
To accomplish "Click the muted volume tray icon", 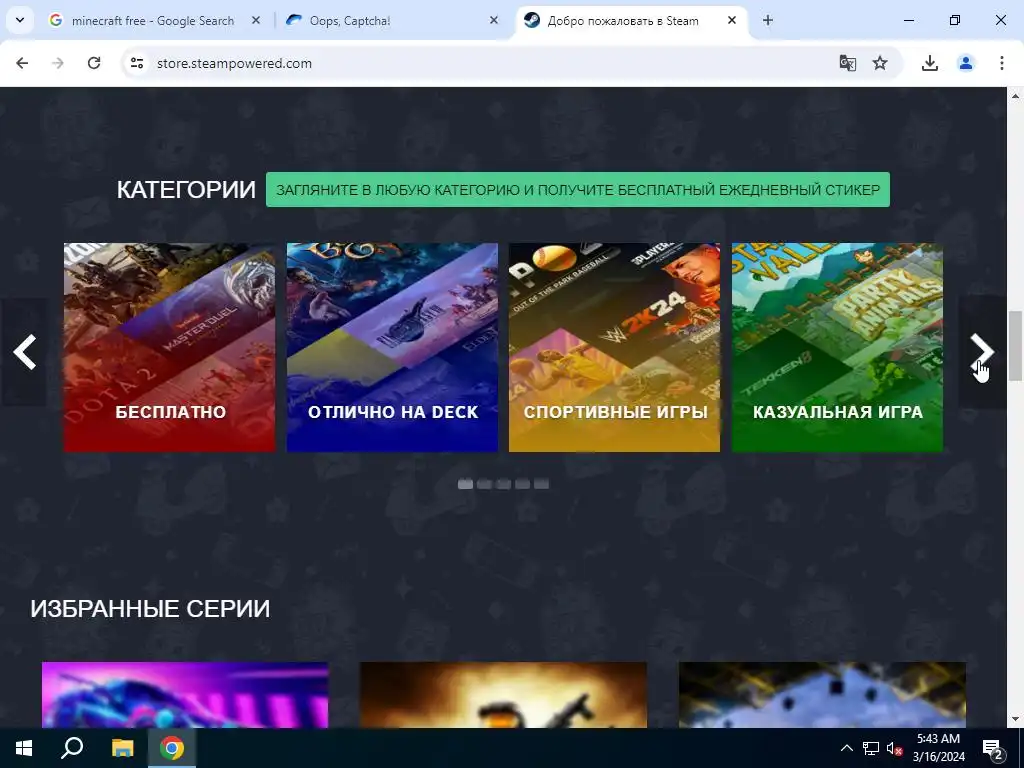I will [x=894, y=748].
